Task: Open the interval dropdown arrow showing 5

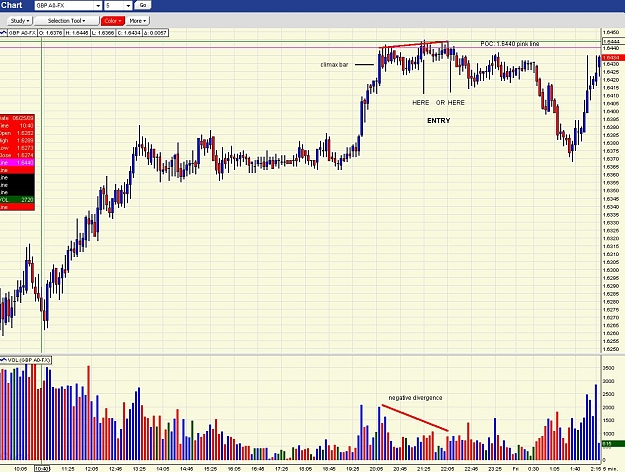Action: 128,6
